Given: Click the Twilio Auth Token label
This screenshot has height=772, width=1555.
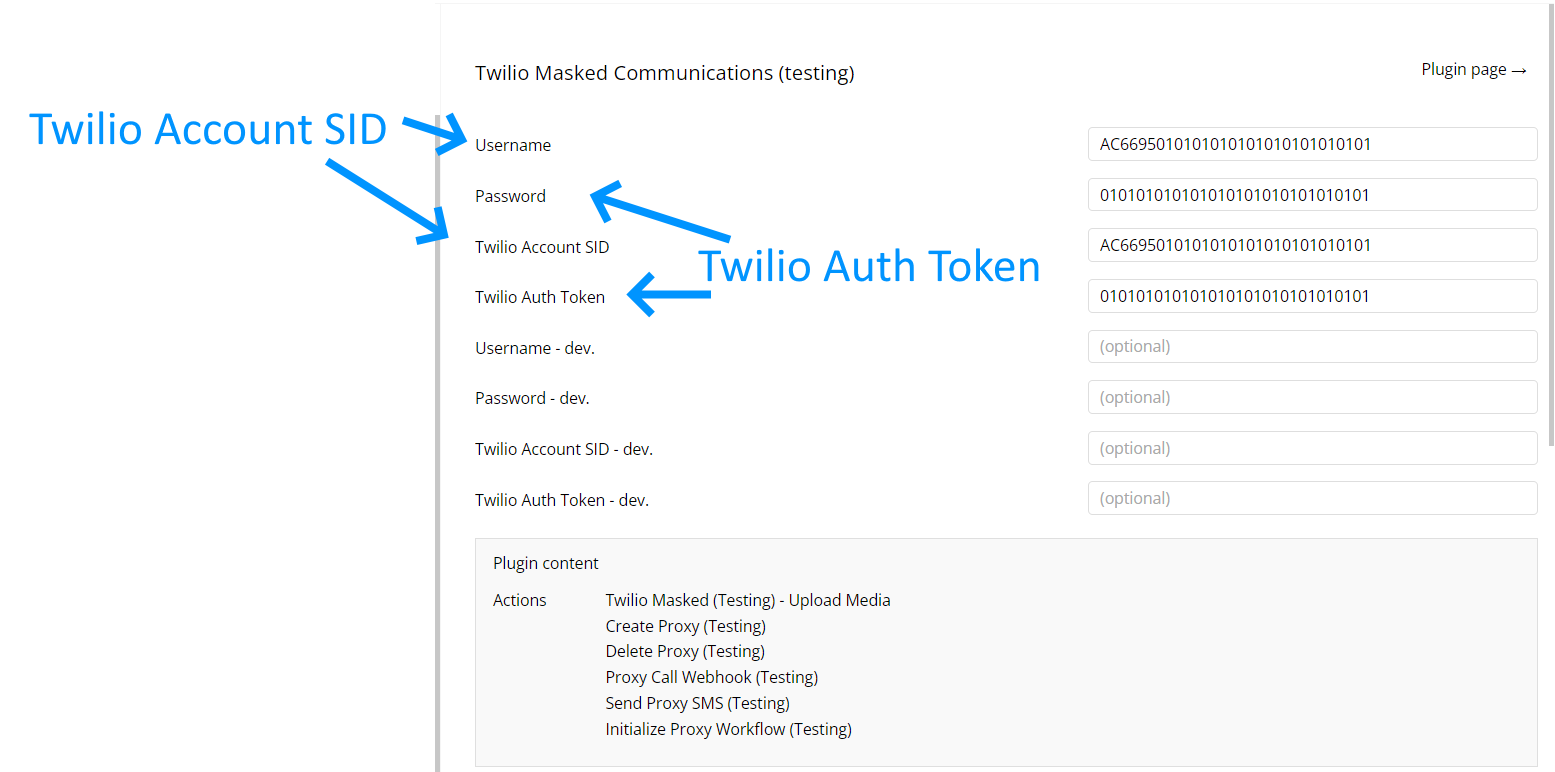Looking at the screenshot, I should [540, 297].
